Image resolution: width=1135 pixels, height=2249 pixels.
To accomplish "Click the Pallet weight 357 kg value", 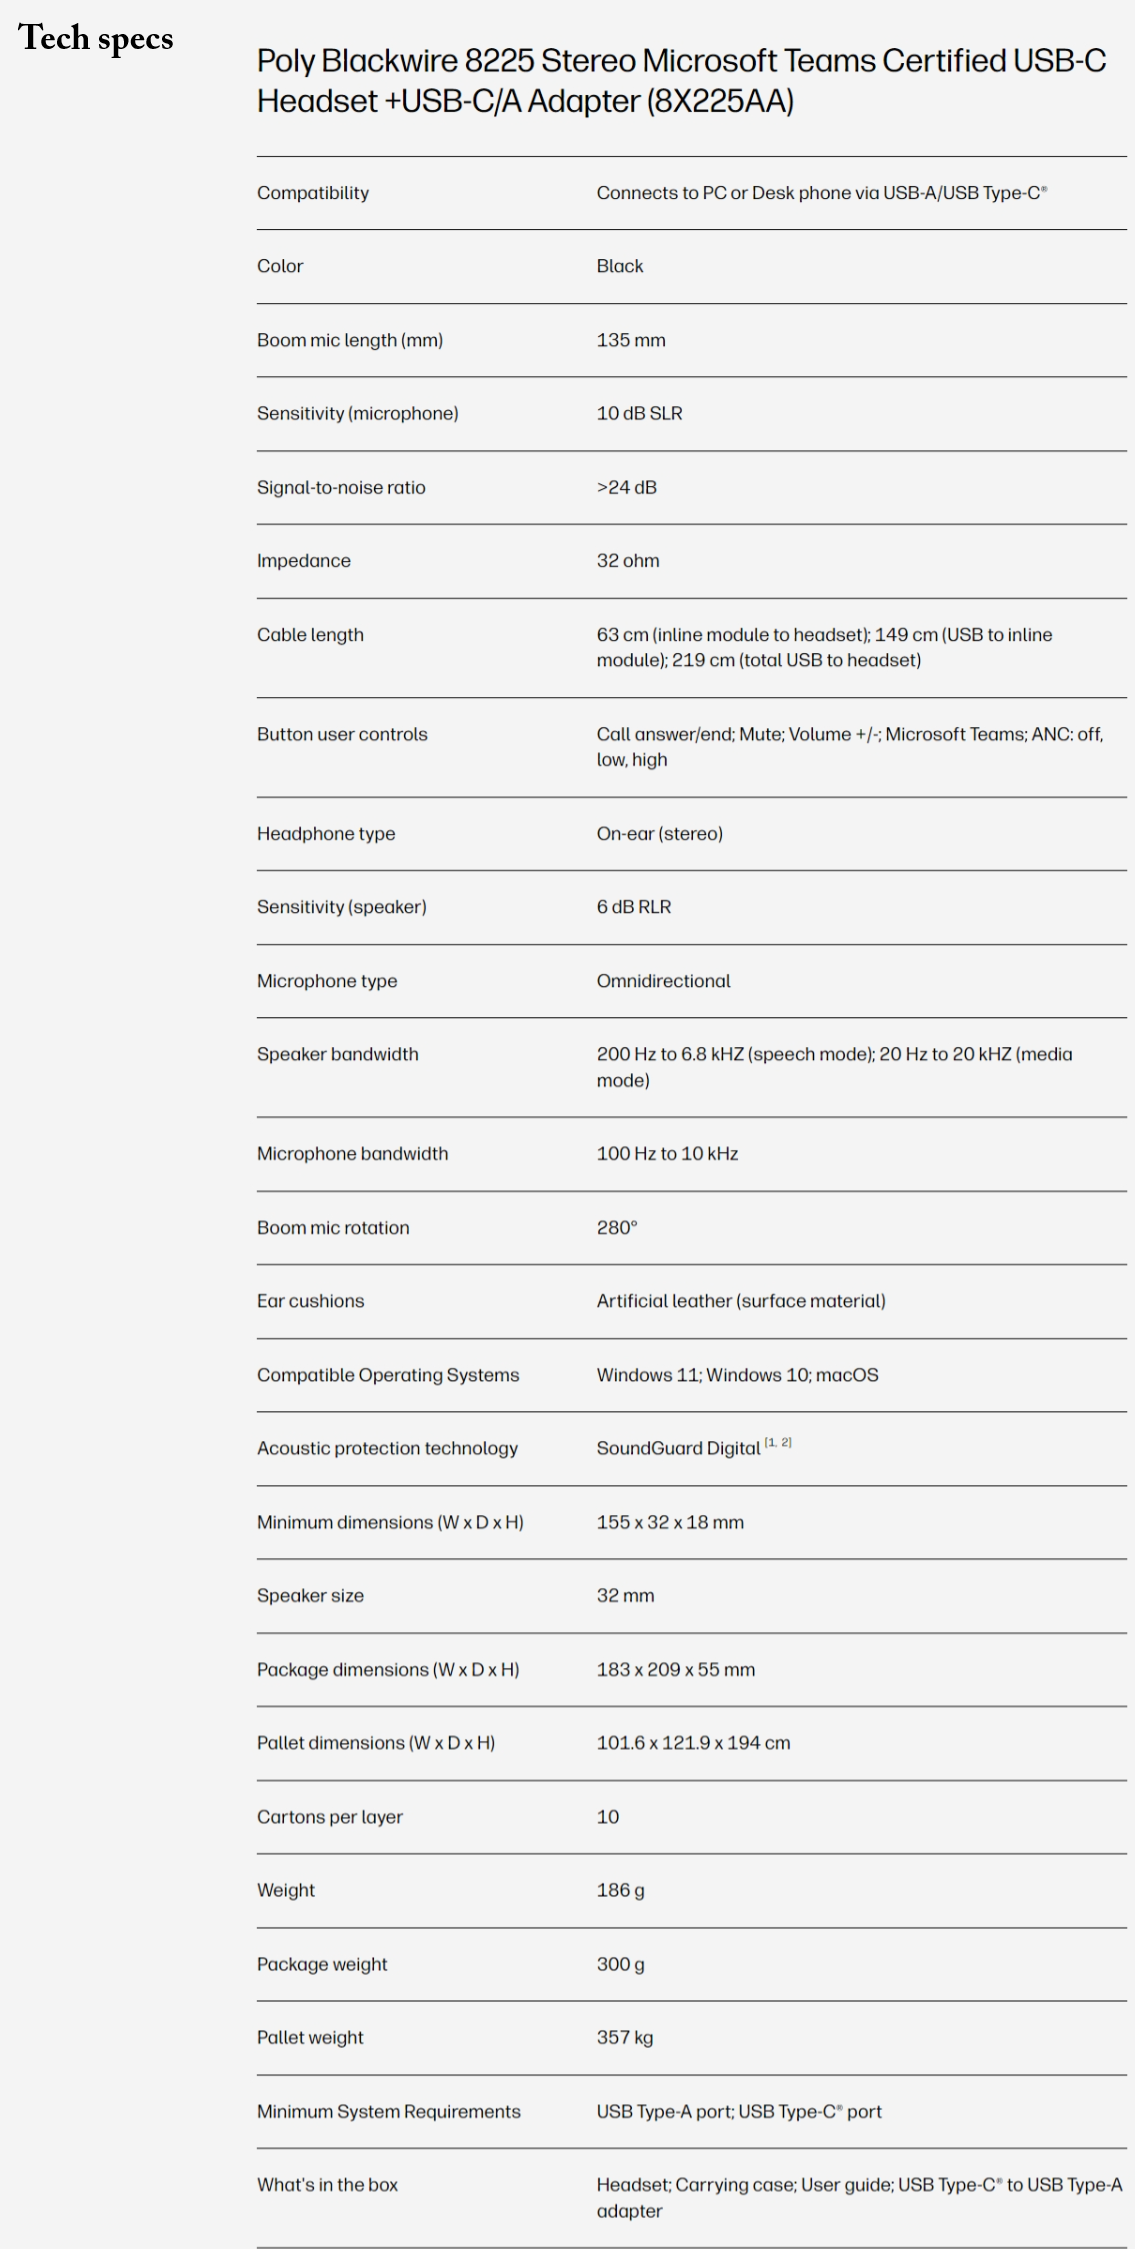I will (625, 2038).
